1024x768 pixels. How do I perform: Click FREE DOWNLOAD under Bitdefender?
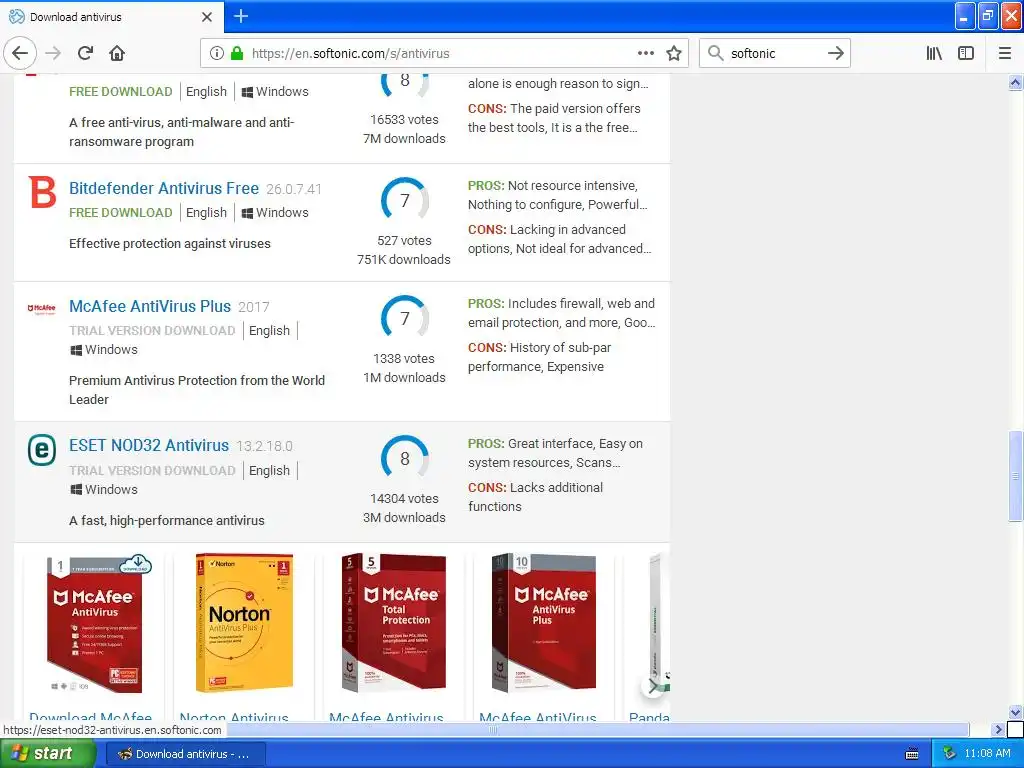pos(121,213)
